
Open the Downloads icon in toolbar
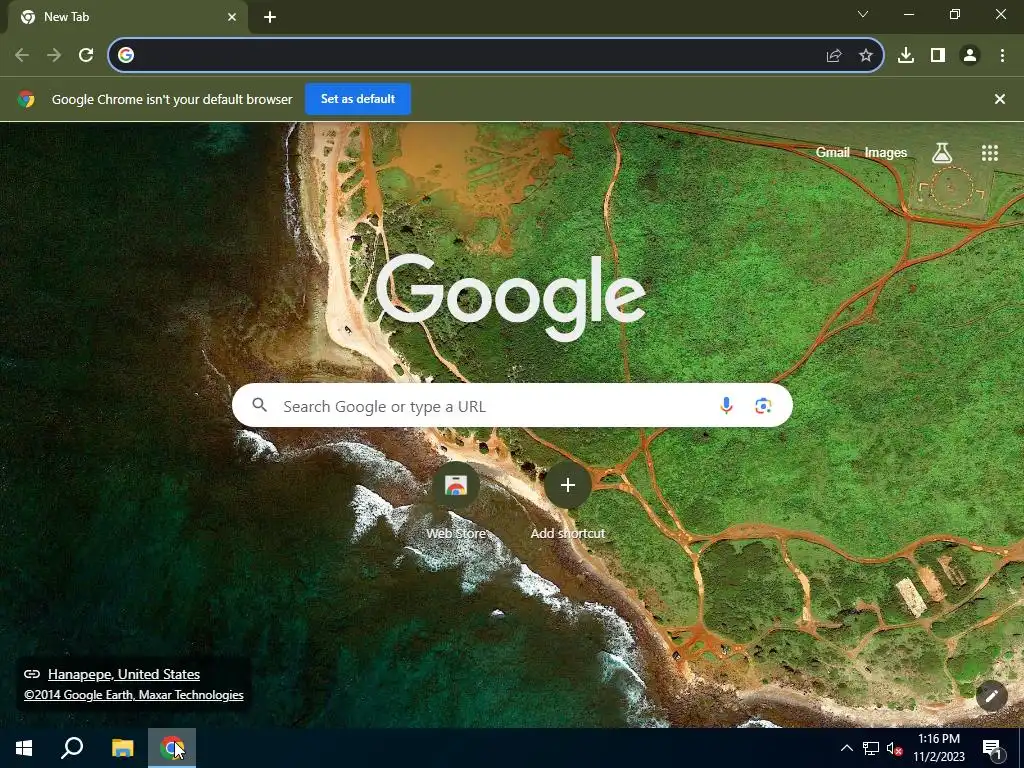coord(906,55)
